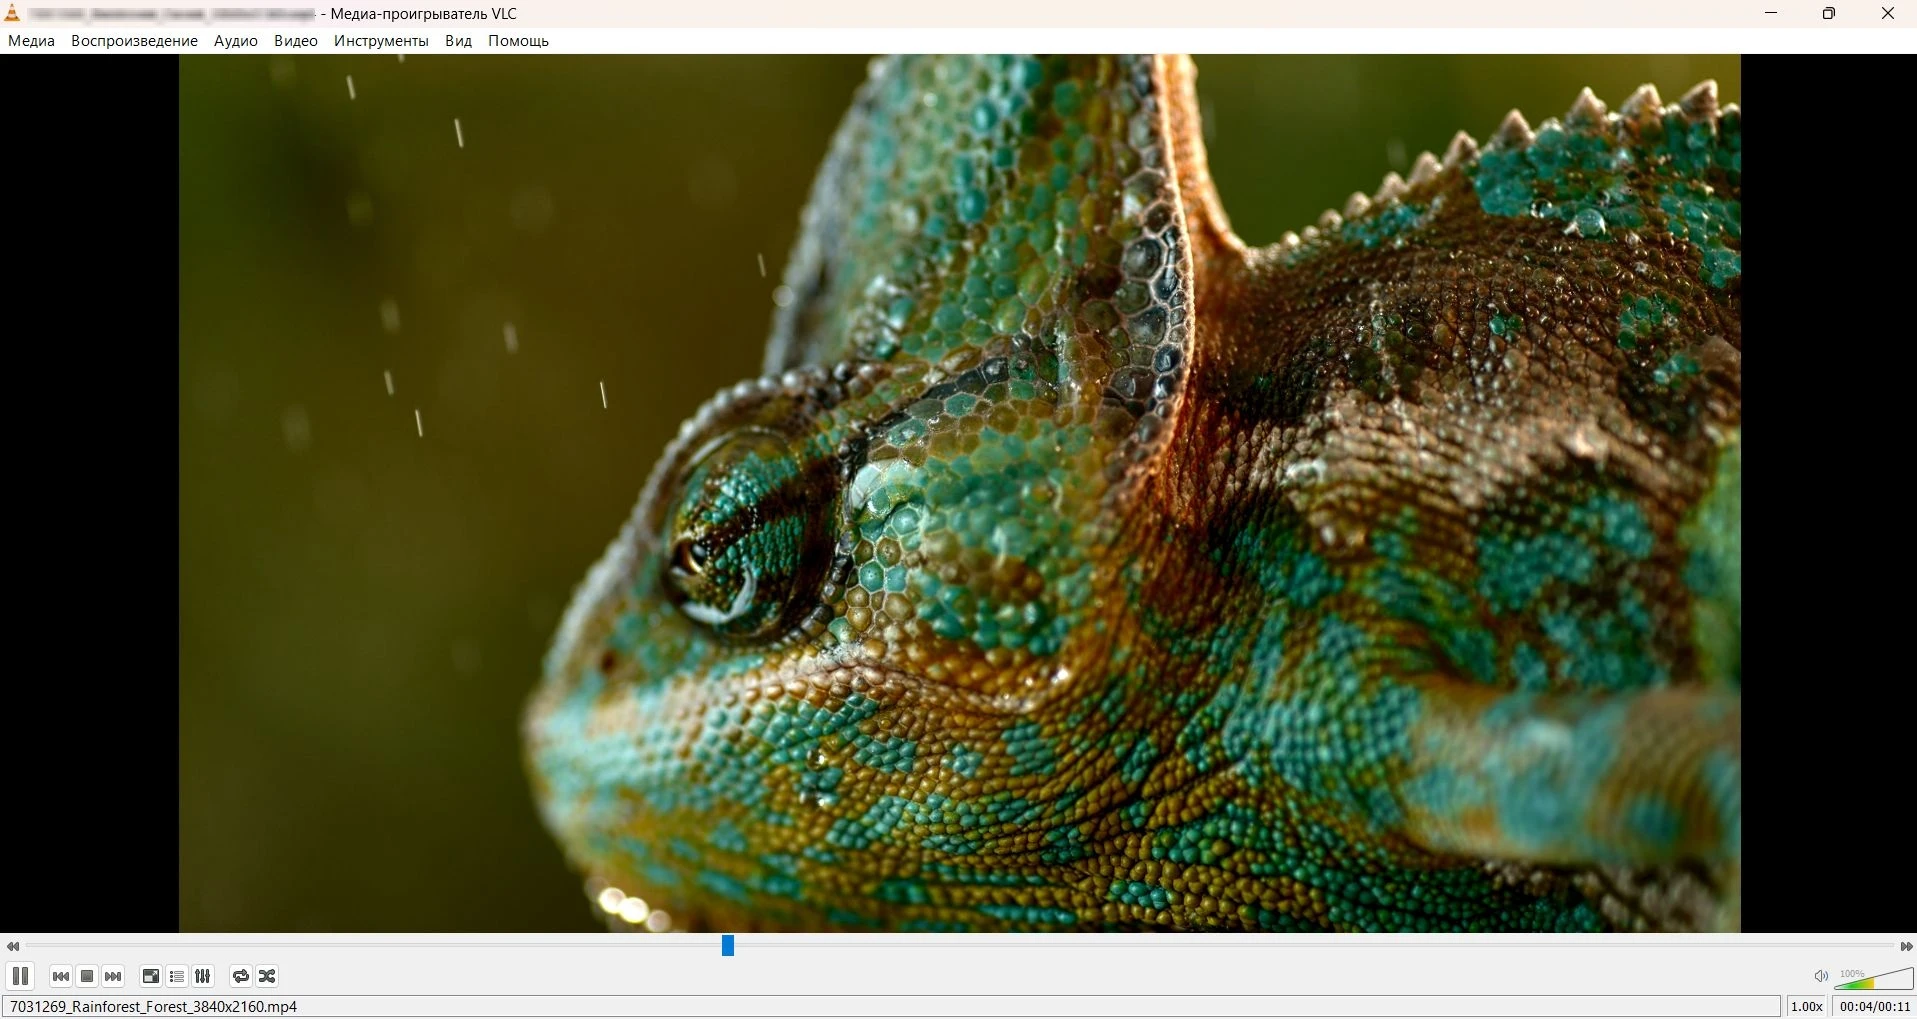Toggle fullscreen video mode
The width and height of the screenshot is (1917, 1019).
pyautogui.click(x=151, y=976)
